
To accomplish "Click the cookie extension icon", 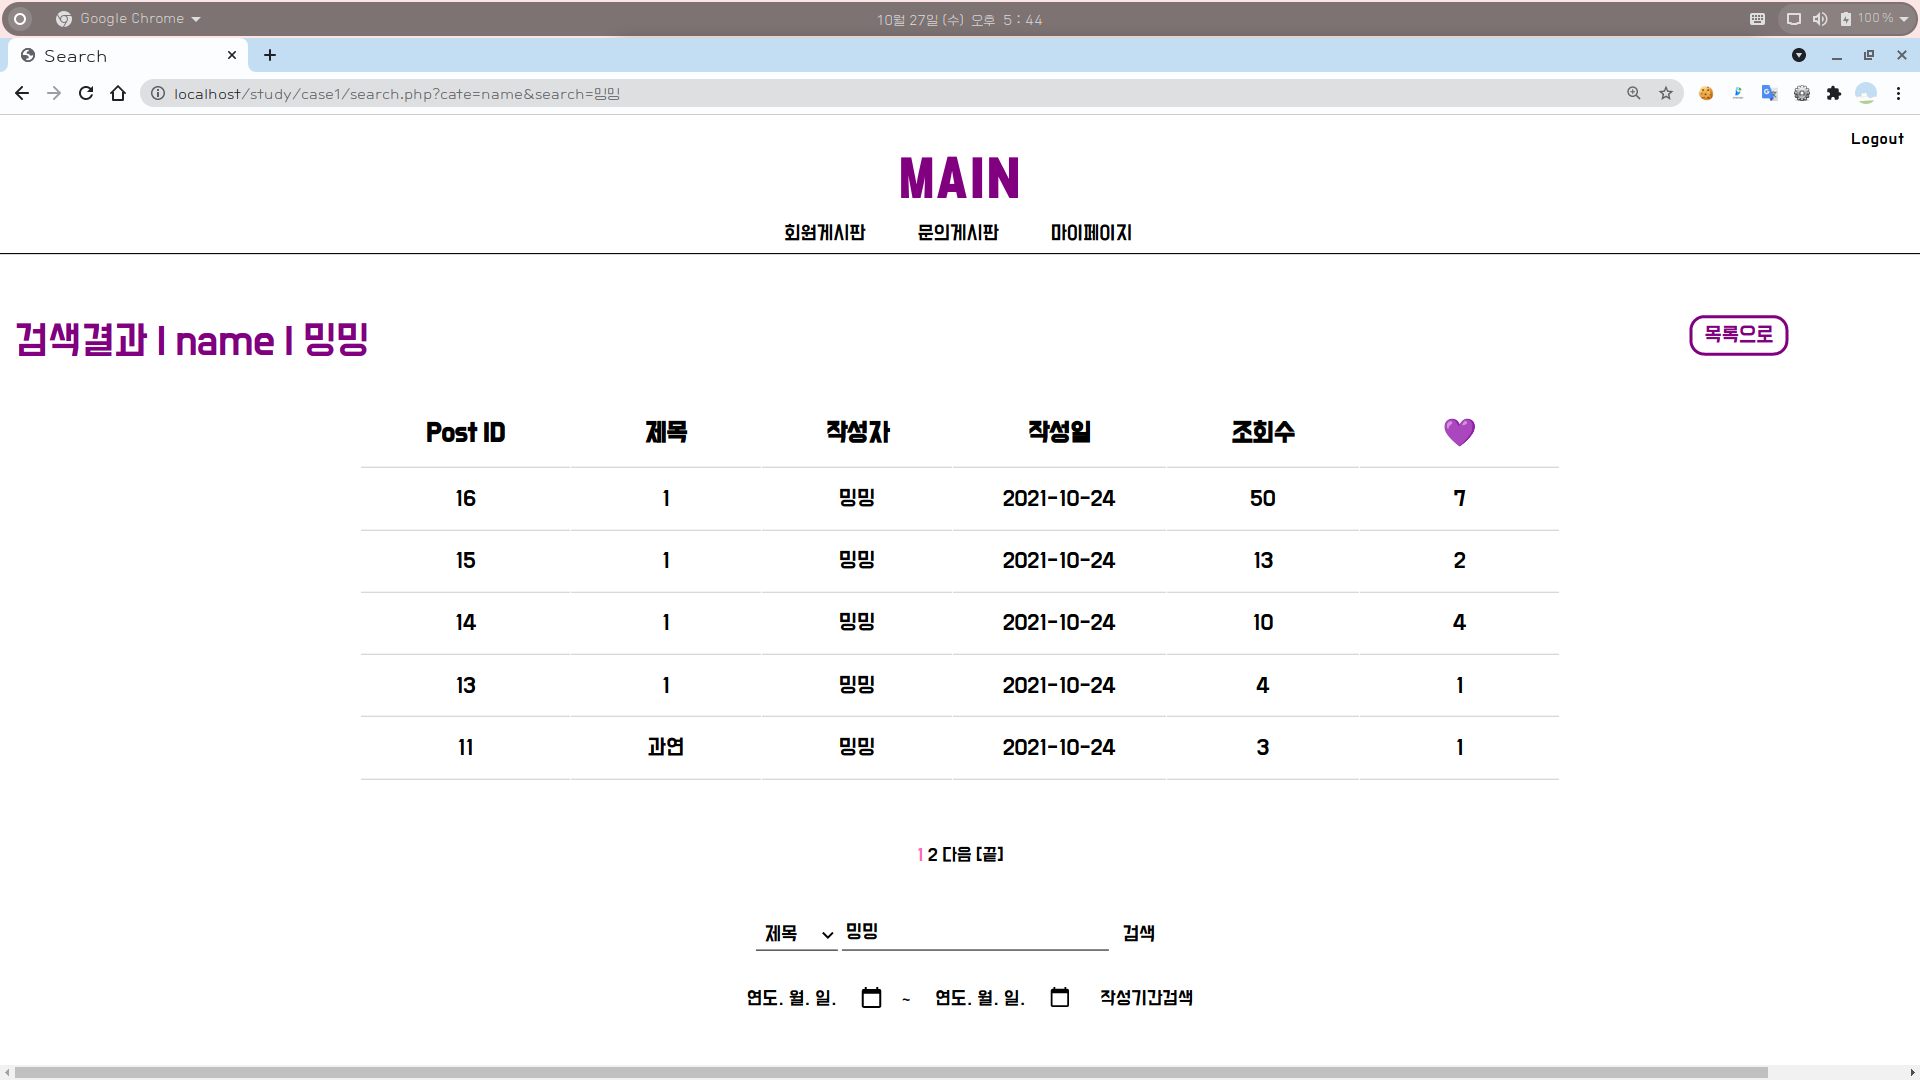I will [x=1706, y=93].
